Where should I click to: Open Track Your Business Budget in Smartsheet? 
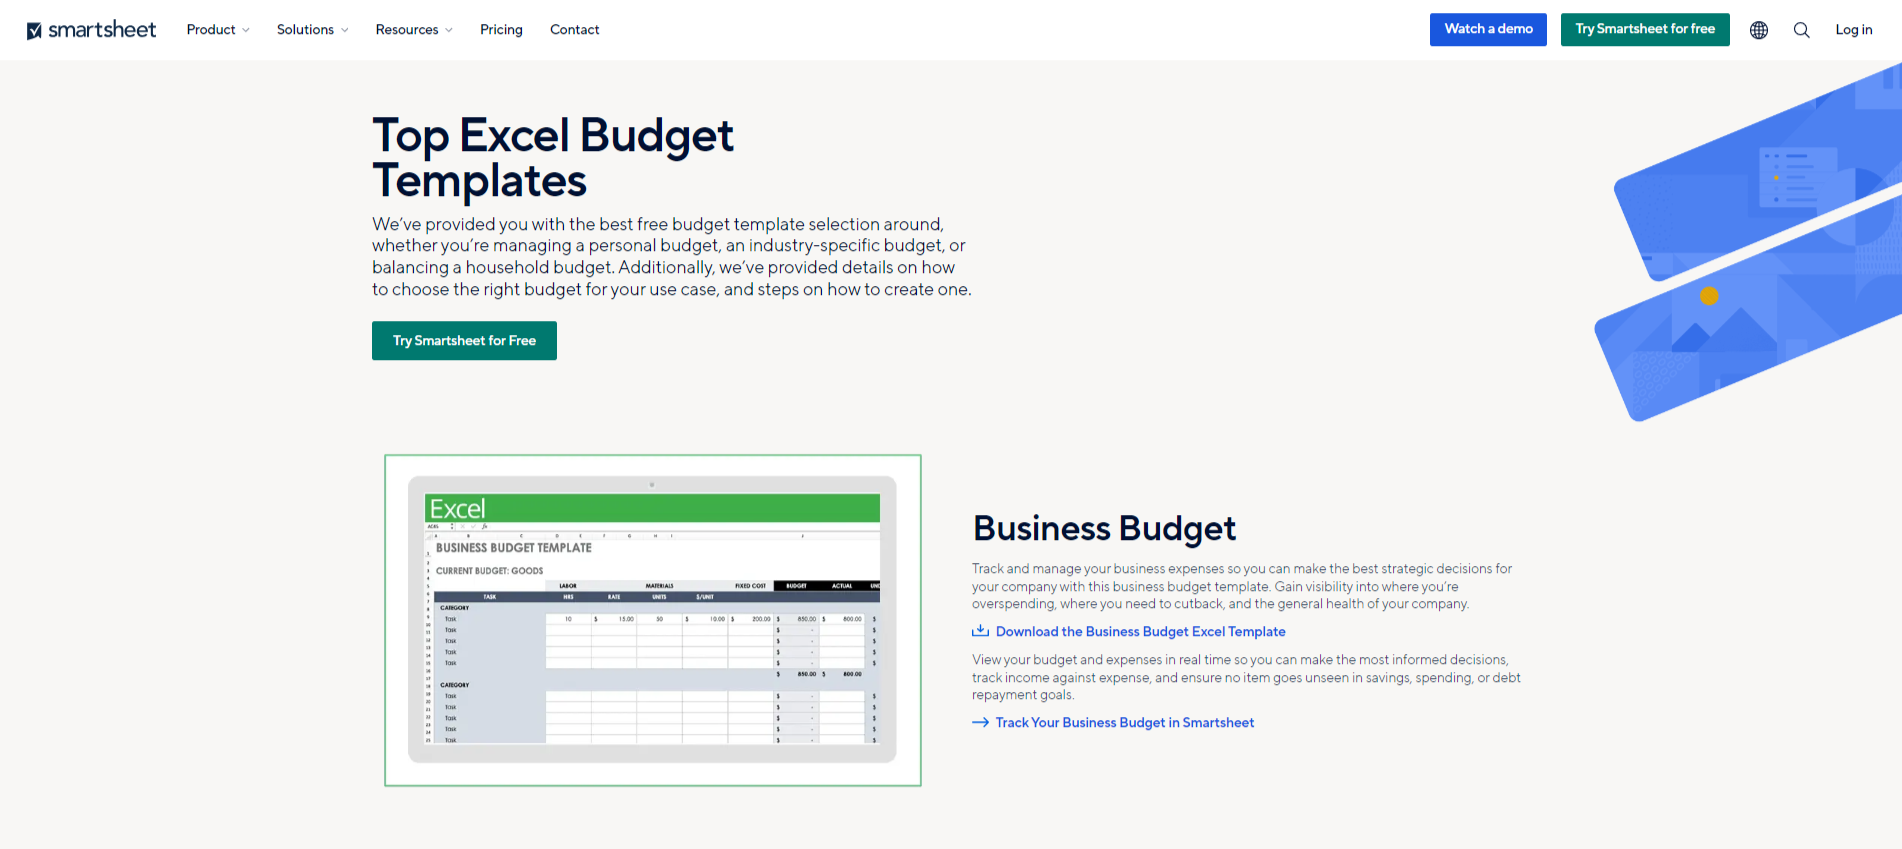pos(1124,723)
